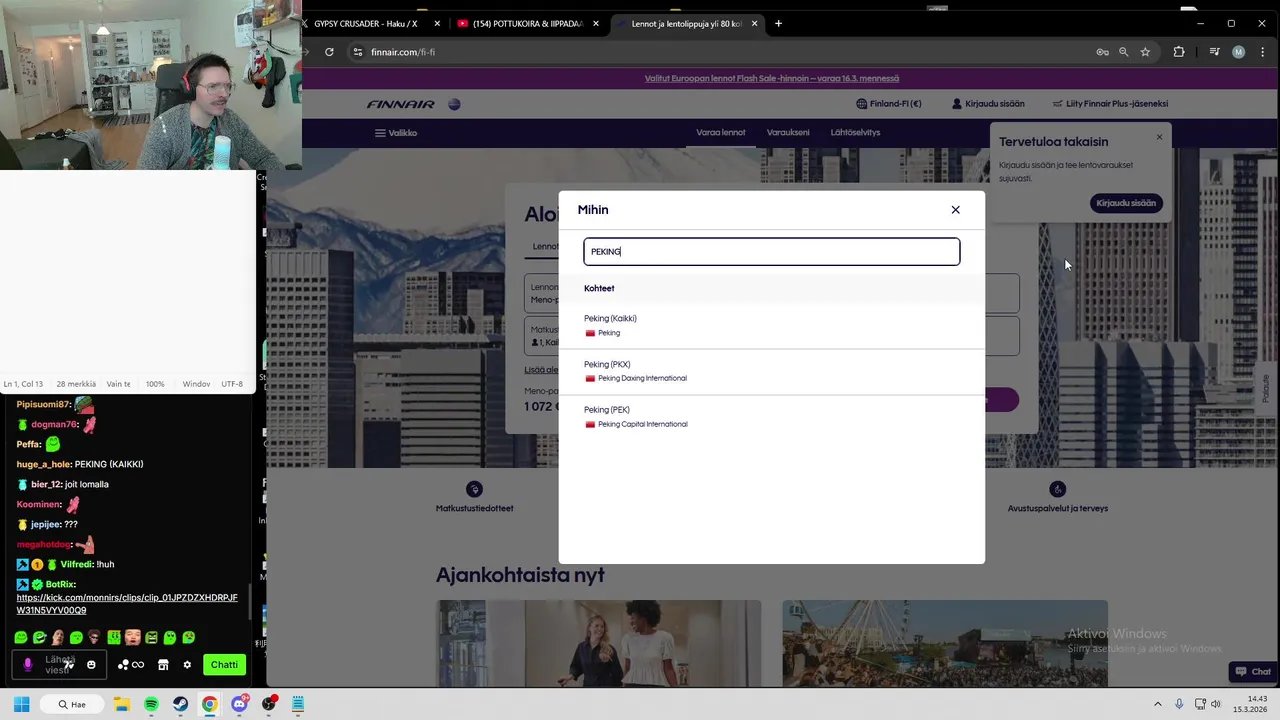The width and height of the screenshot is (1280, 720).
Task: Open Chrome three-dot menu
Action: (x=1261, y=52)
